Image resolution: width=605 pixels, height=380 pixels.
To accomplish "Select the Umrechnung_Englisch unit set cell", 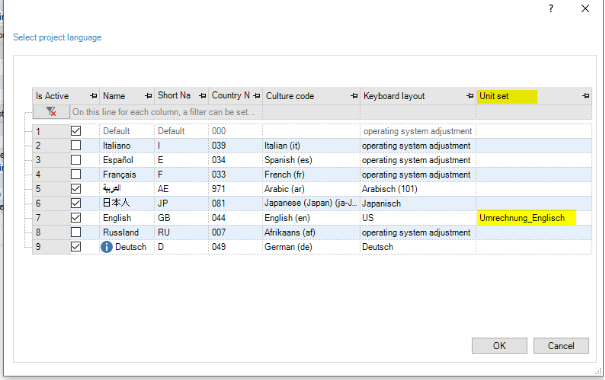I will pyautogui.click(x=534, y=218).
